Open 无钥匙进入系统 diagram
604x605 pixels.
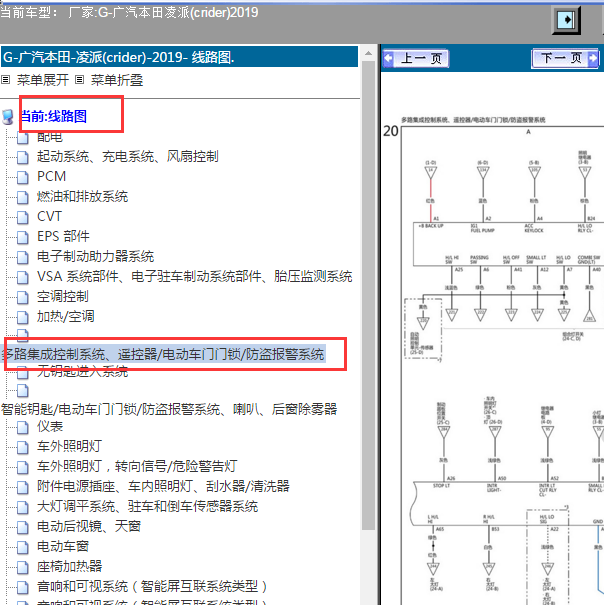(82, 372)
